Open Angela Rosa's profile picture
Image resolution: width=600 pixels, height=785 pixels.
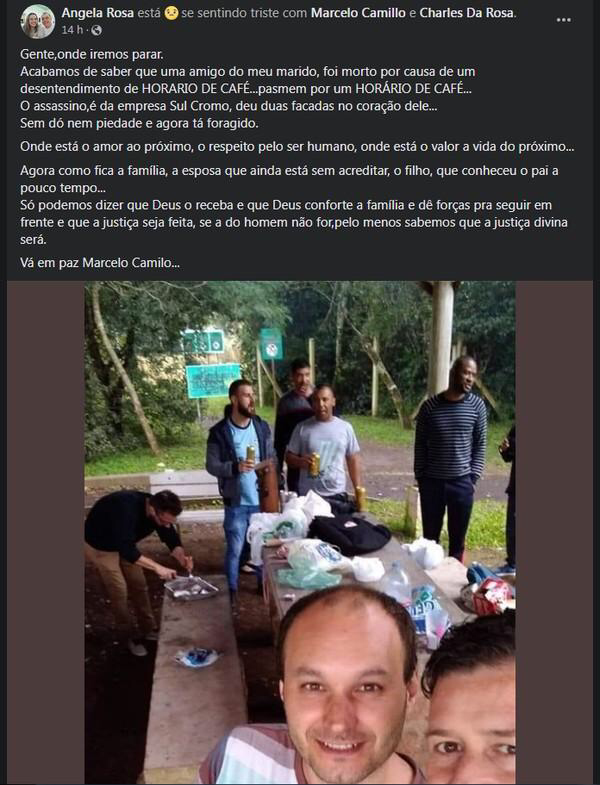[x=38, y=21]
